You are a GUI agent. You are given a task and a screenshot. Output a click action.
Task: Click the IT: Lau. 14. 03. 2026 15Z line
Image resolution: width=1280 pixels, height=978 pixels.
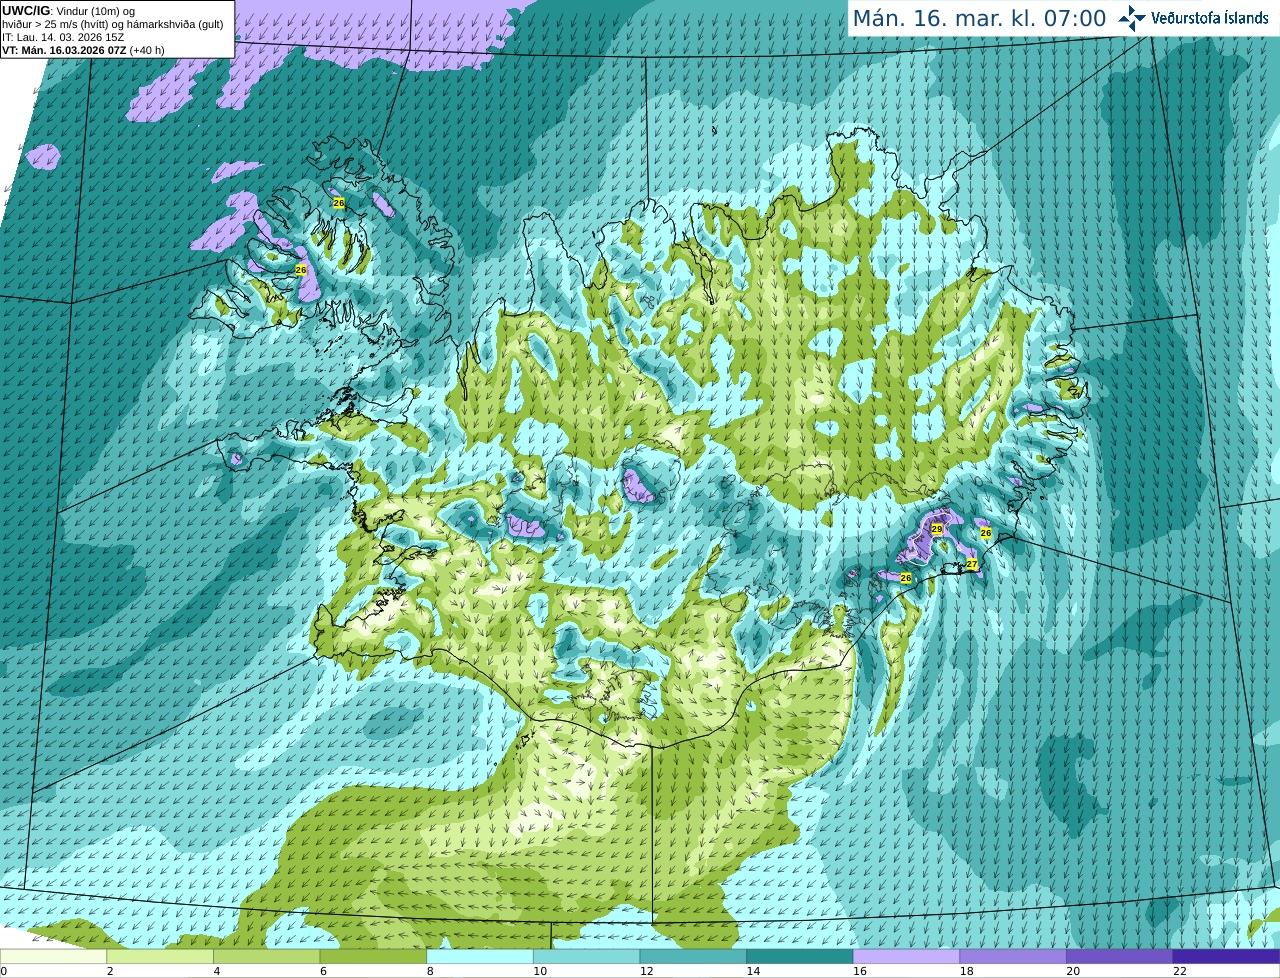[63, 37]
